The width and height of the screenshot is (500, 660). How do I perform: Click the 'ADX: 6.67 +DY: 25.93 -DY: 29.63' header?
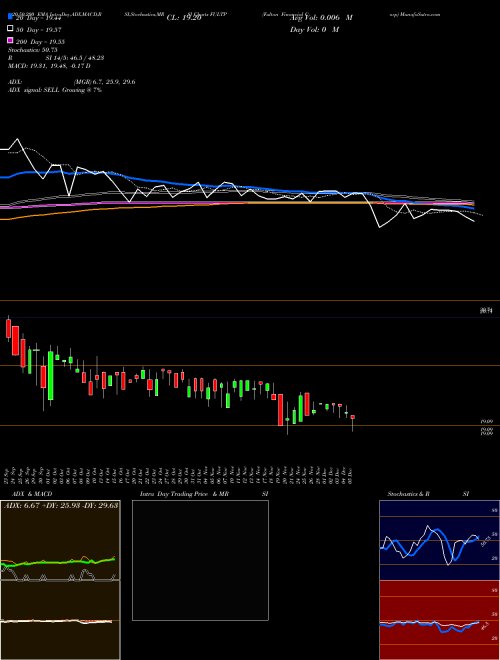click(61, 505)
